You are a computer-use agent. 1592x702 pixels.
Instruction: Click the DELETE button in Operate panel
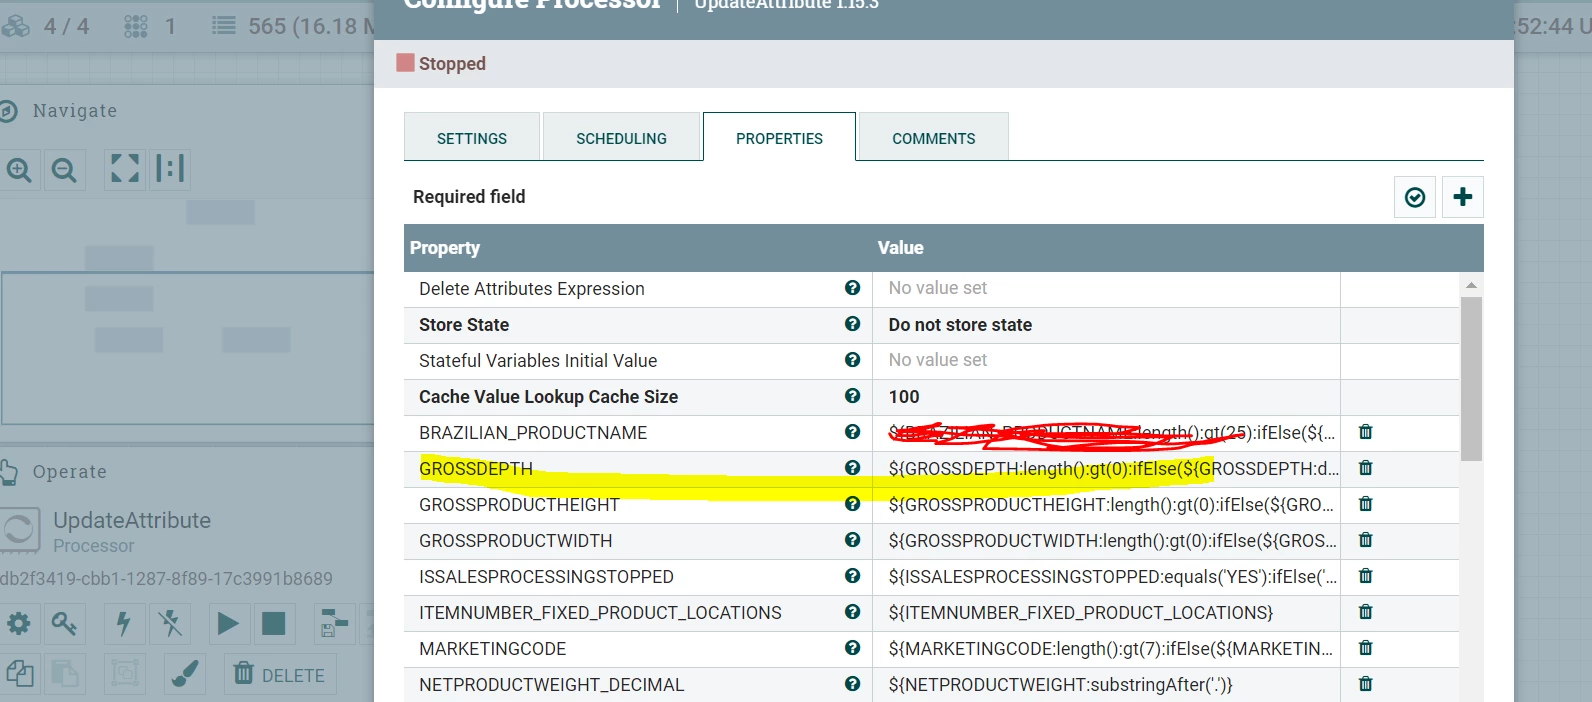click(x=280, y=675)
